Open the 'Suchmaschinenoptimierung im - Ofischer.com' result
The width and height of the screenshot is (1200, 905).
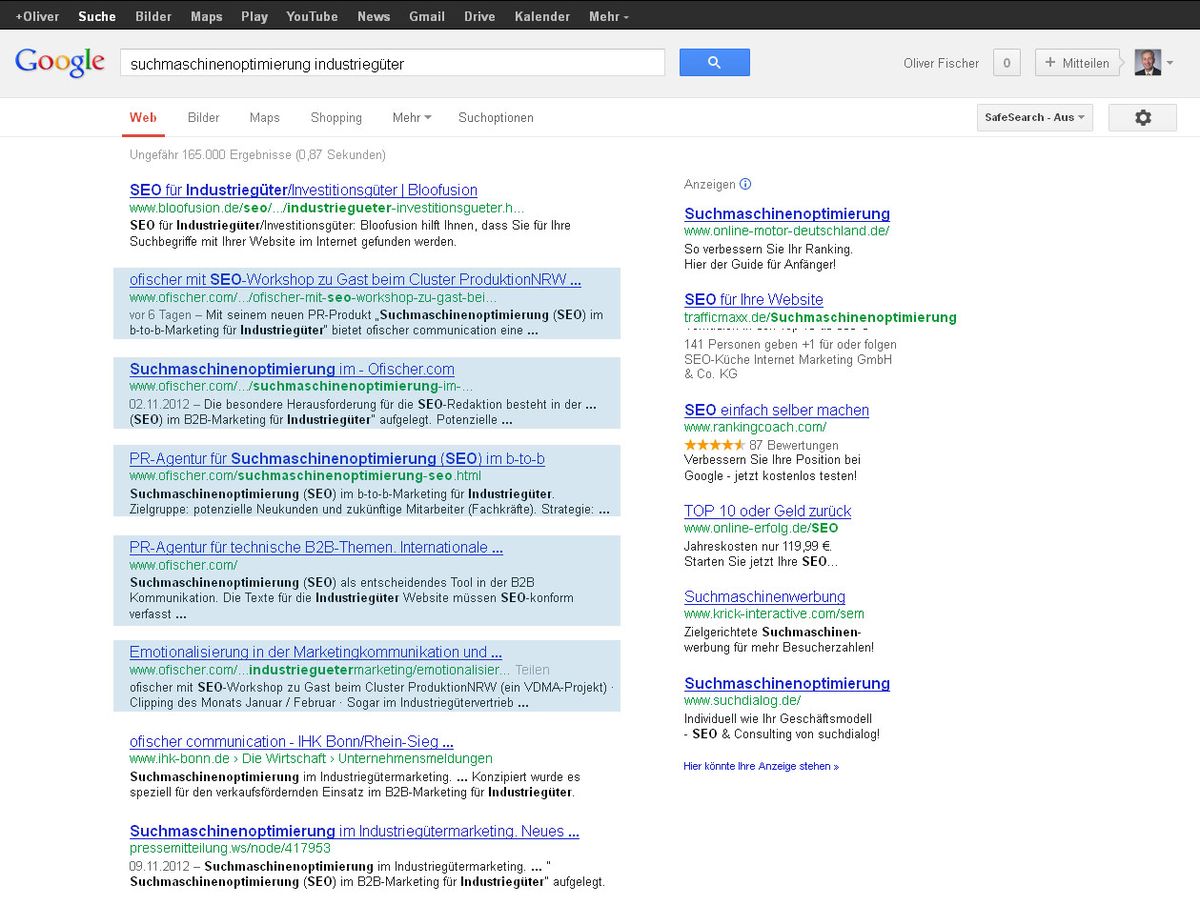[x=292, y=369]
